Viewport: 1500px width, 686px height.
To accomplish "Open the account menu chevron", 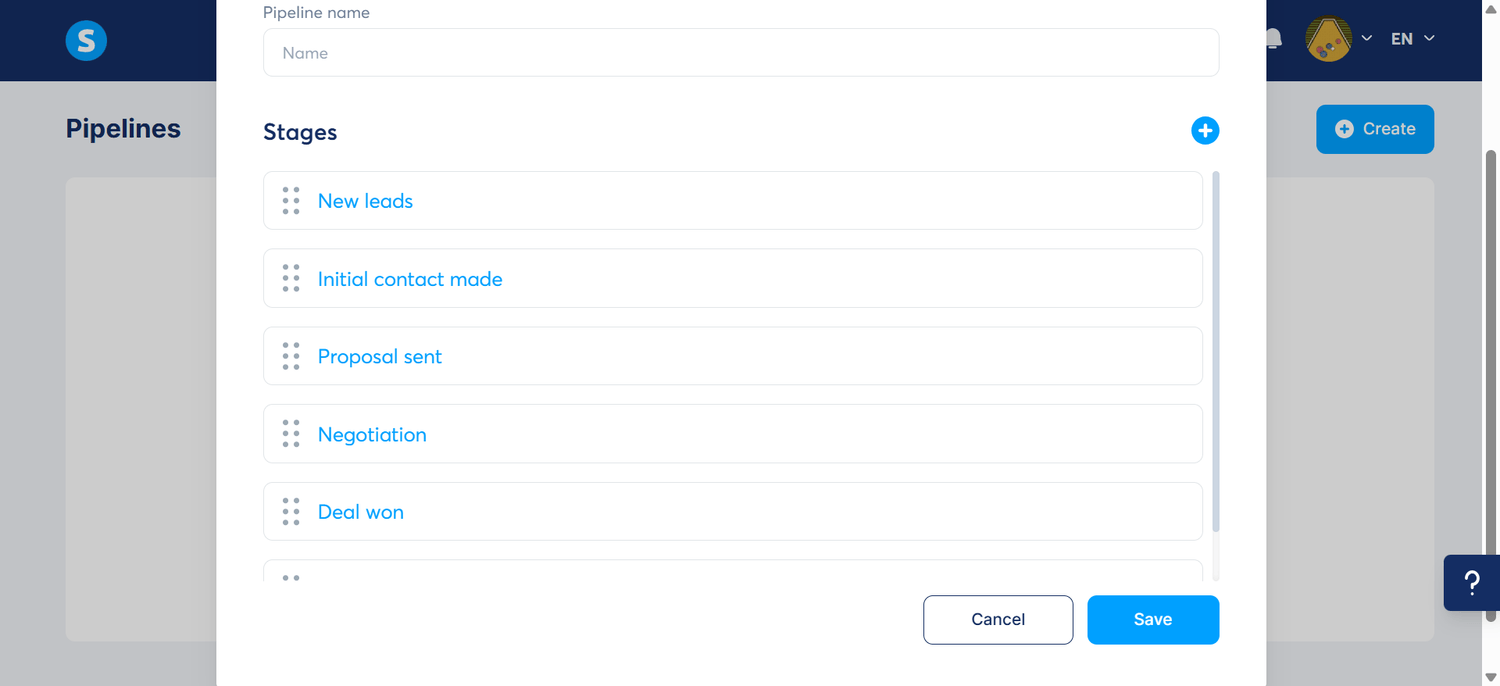I will pos(1368,38).
